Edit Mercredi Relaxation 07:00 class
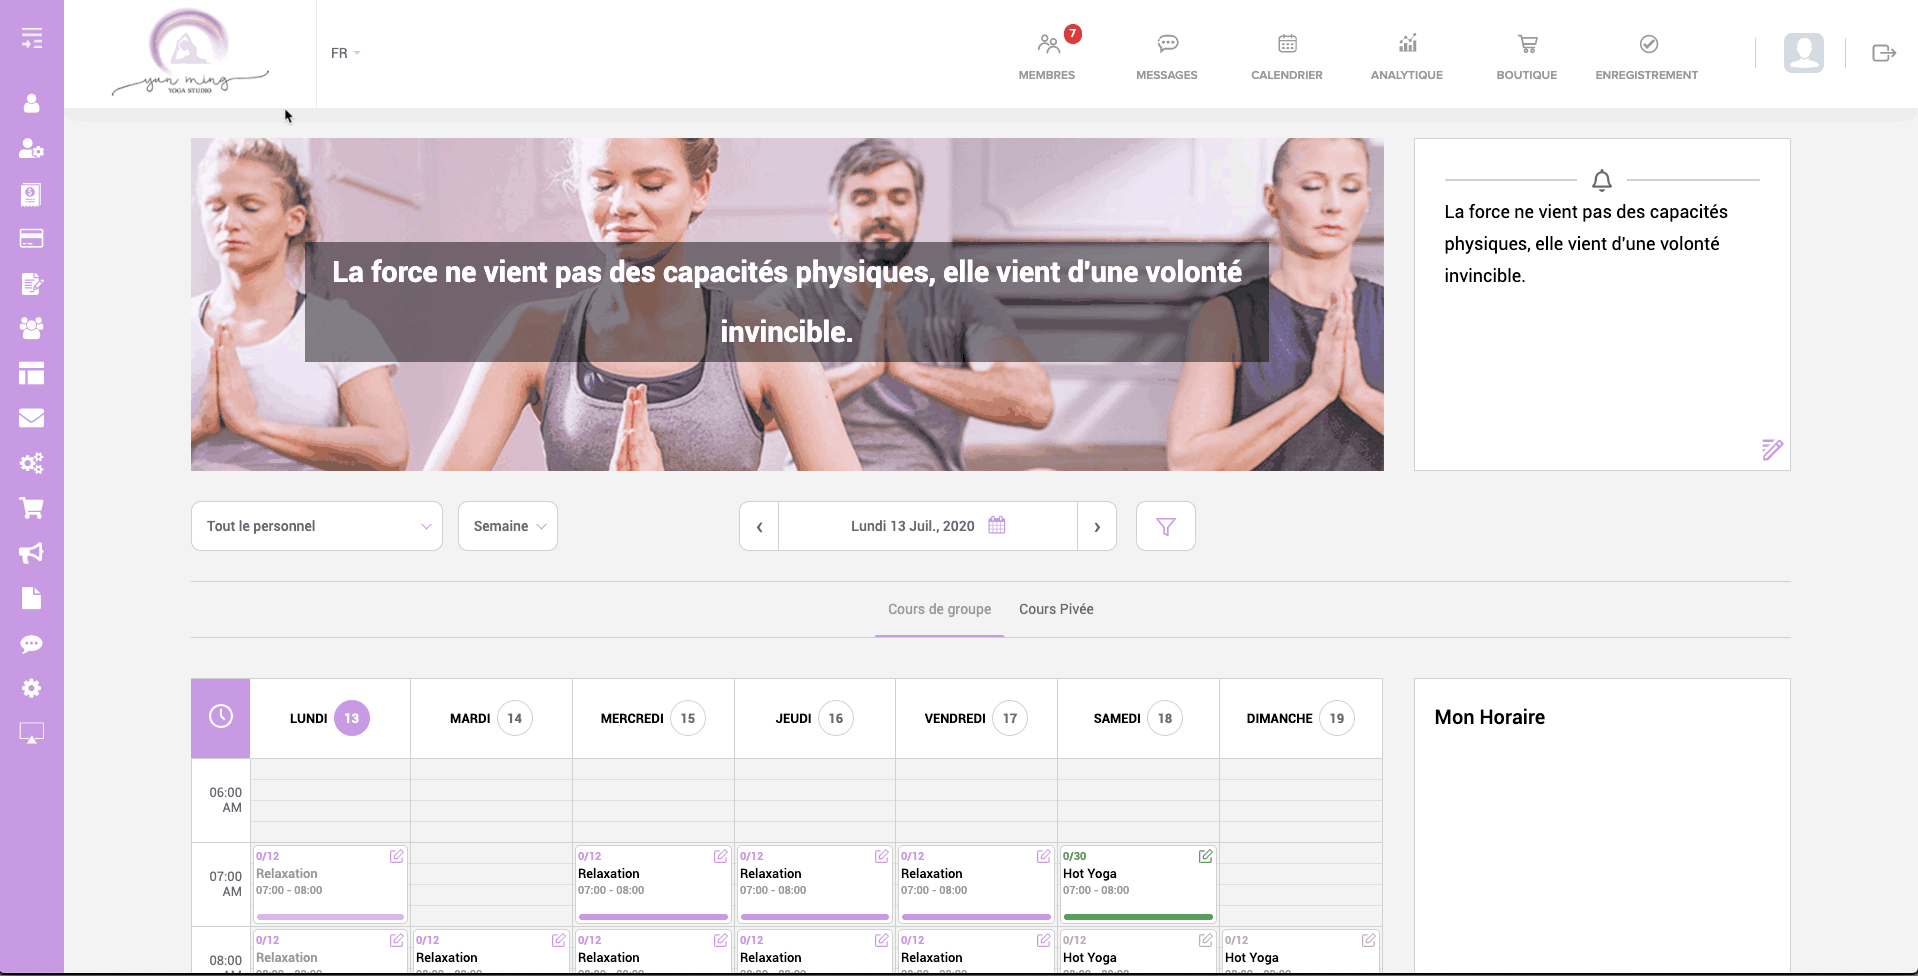 tap(720, 856)
